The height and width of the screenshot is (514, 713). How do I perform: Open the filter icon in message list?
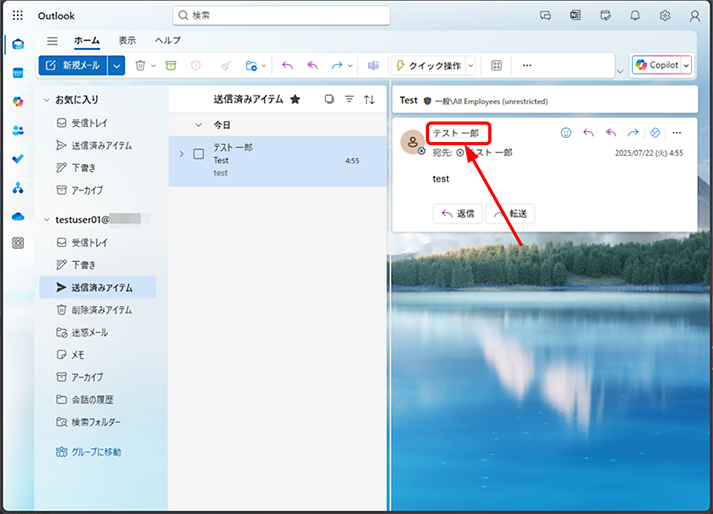point(349,99)
